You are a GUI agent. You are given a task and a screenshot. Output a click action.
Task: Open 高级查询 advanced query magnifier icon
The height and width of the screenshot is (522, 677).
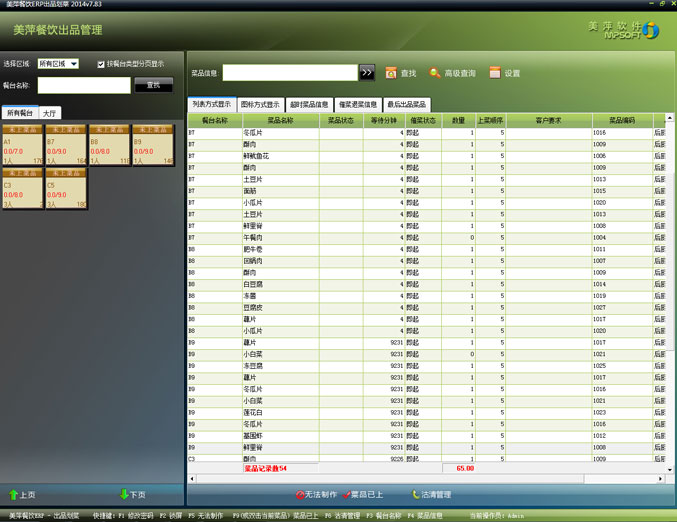(435, 73)
